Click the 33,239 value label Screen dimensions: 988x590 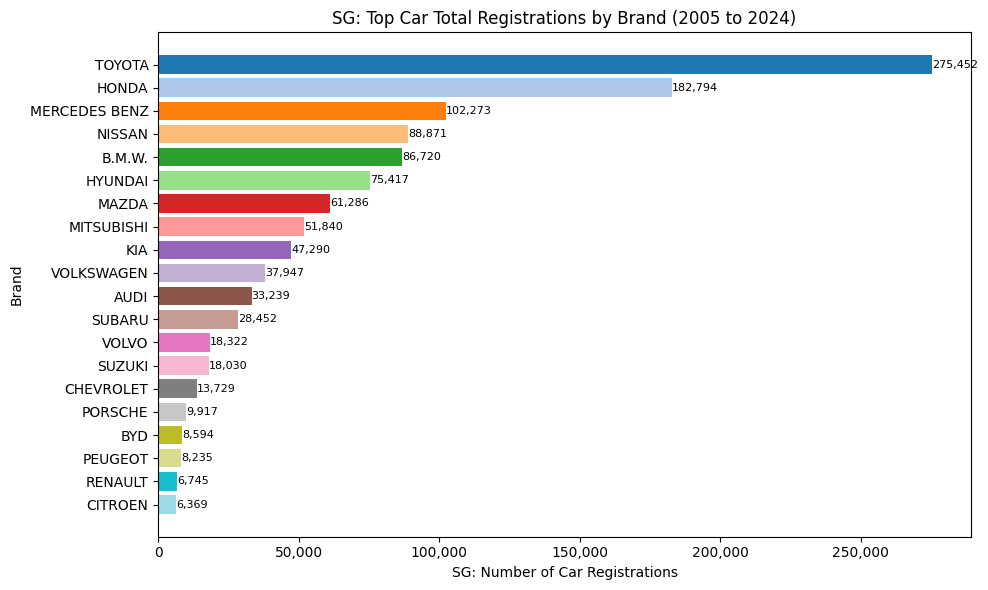pos(271,296)
